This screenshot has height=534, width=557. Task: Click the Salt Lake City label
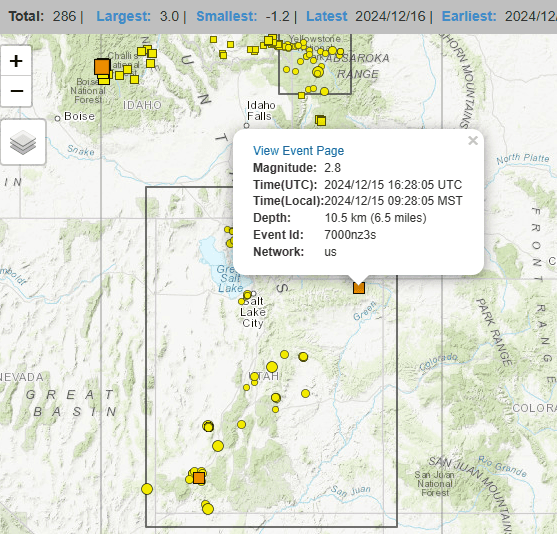253,312
